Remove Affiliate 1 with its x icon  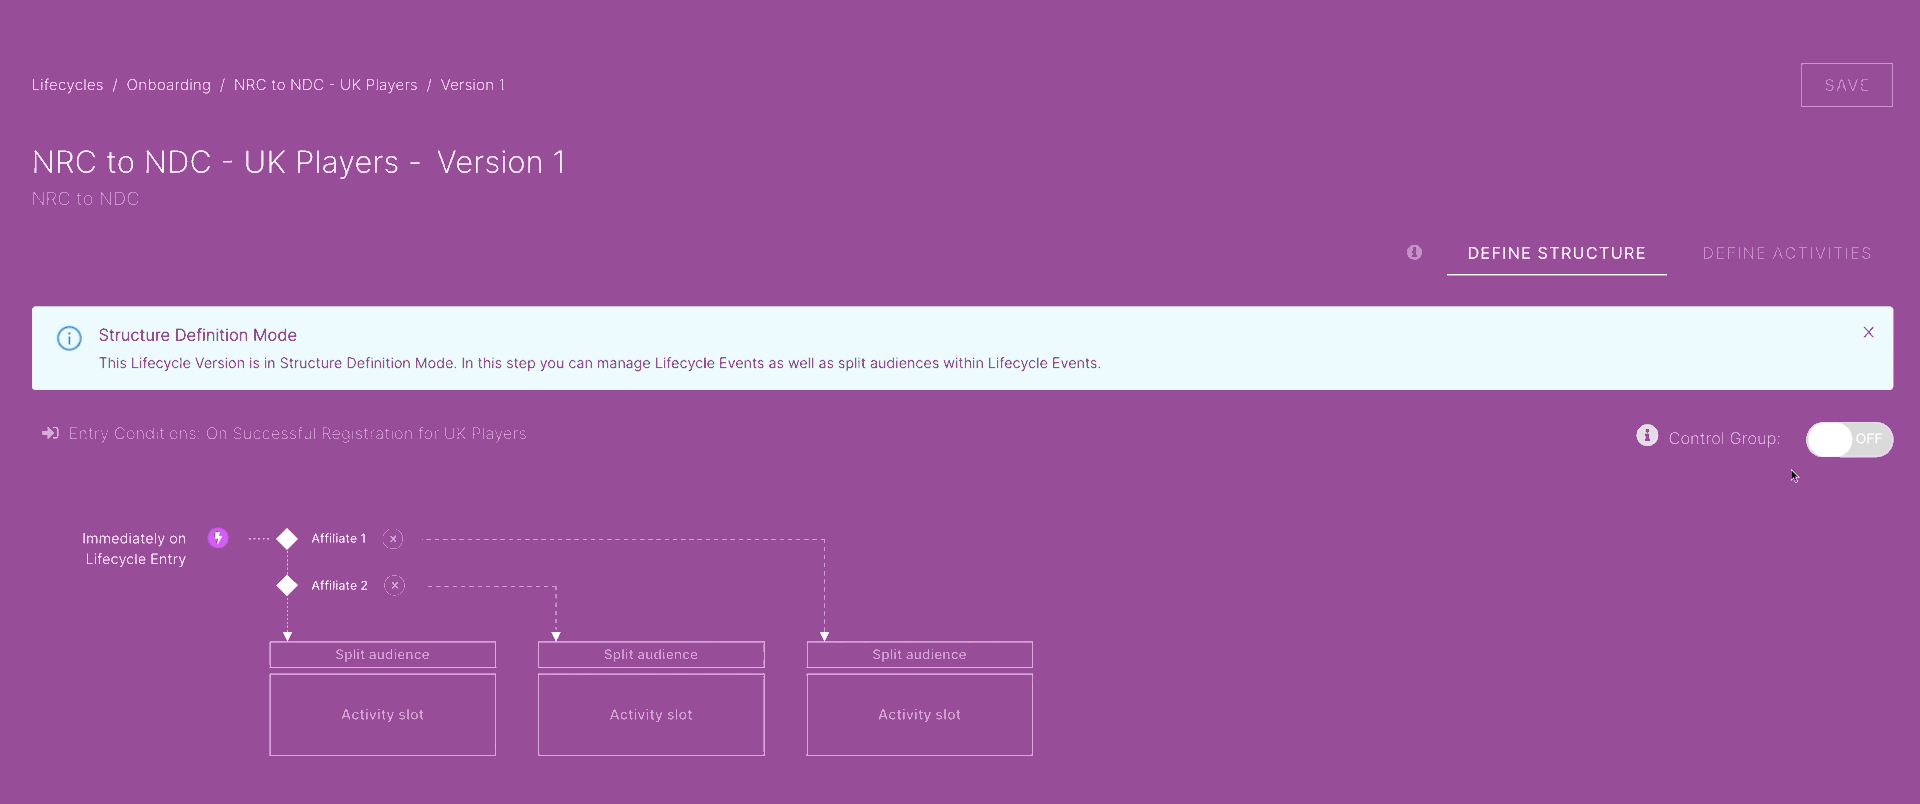(x=394, y=539)
